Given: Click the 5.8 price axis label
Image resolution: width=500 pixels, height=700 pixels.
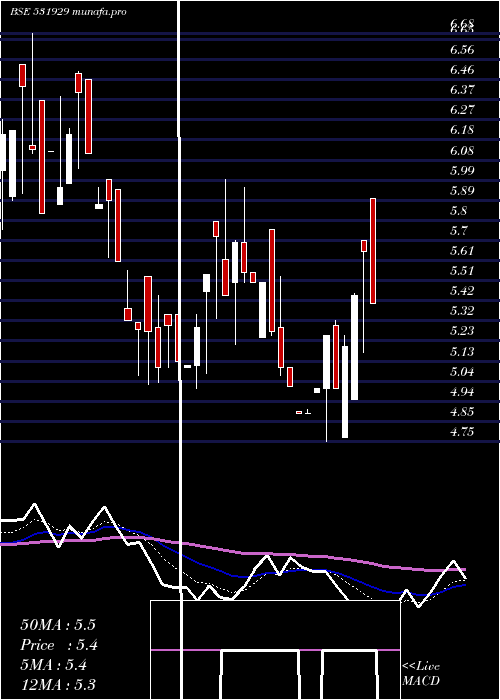Looking at the screenshot, I should coord(458,211).
